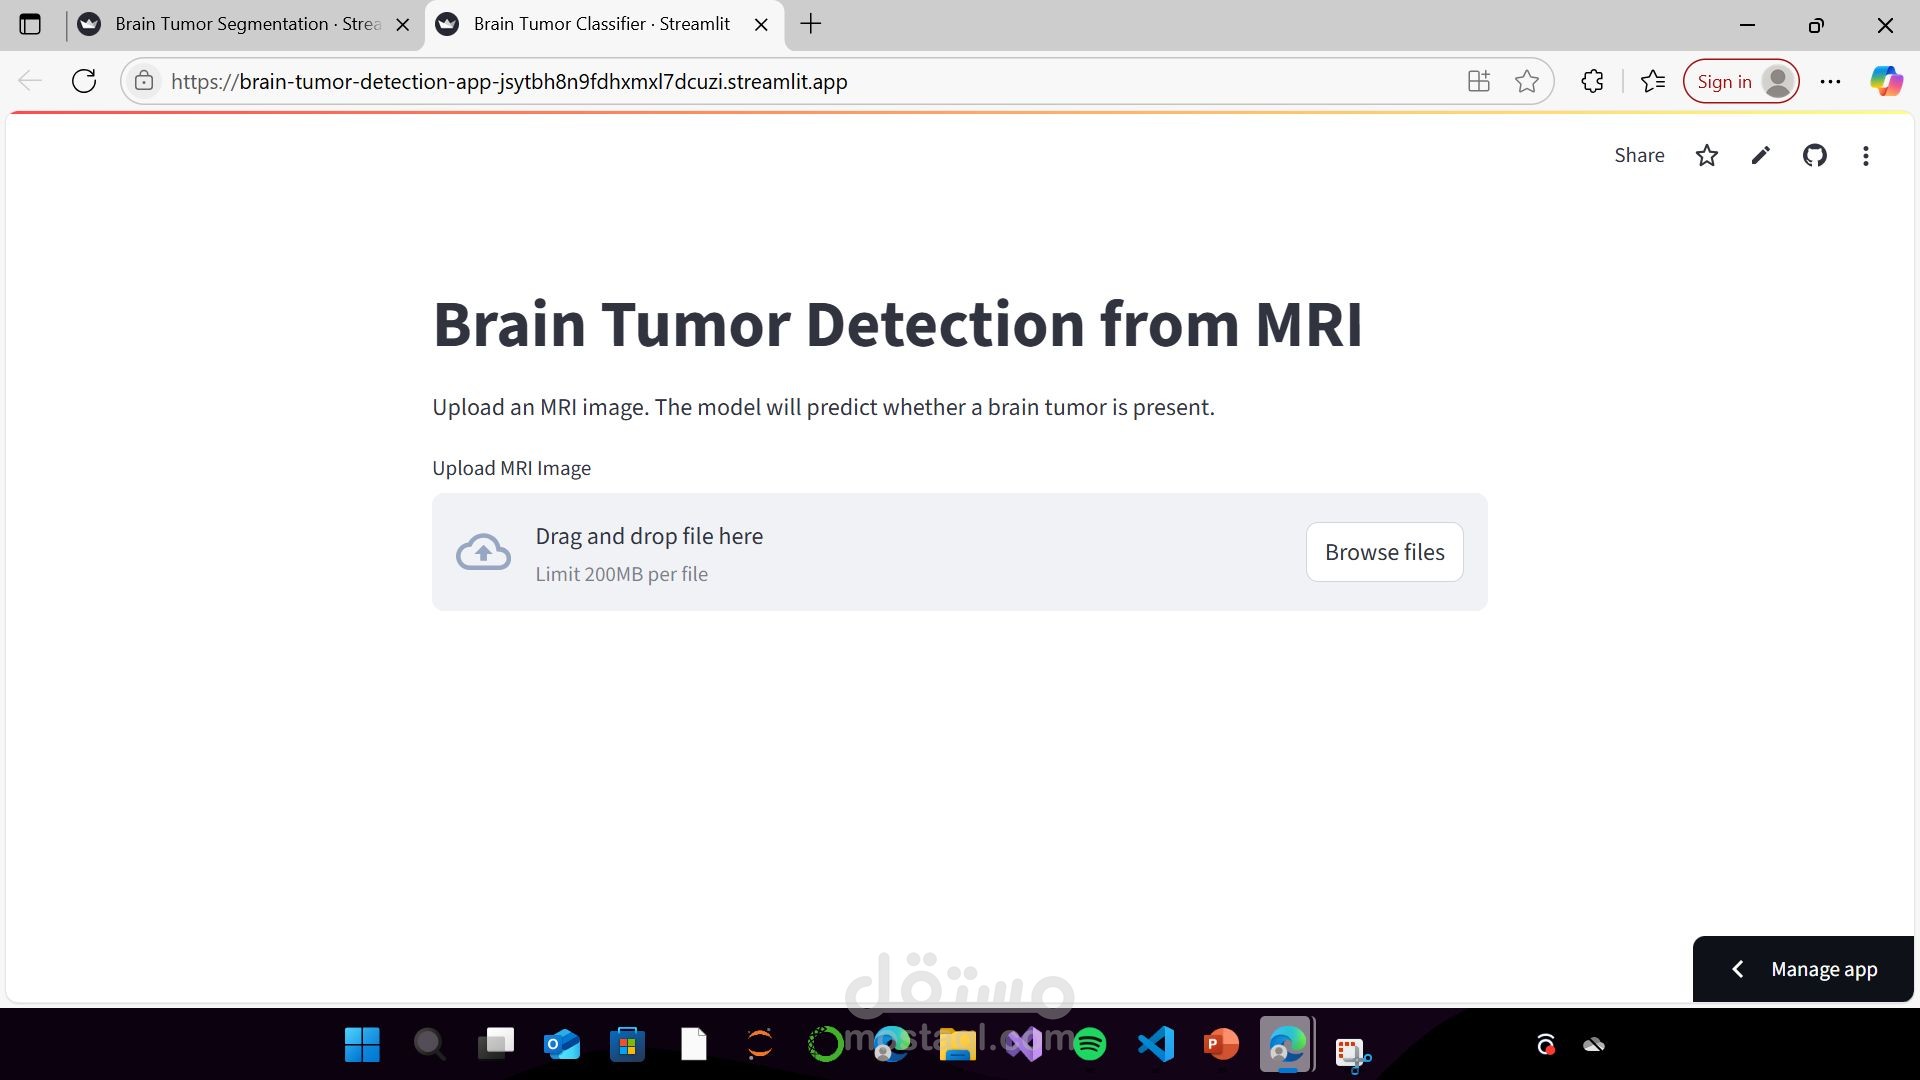
Task: Expand the Manage app panel
Action: (x=1803, y=969)
